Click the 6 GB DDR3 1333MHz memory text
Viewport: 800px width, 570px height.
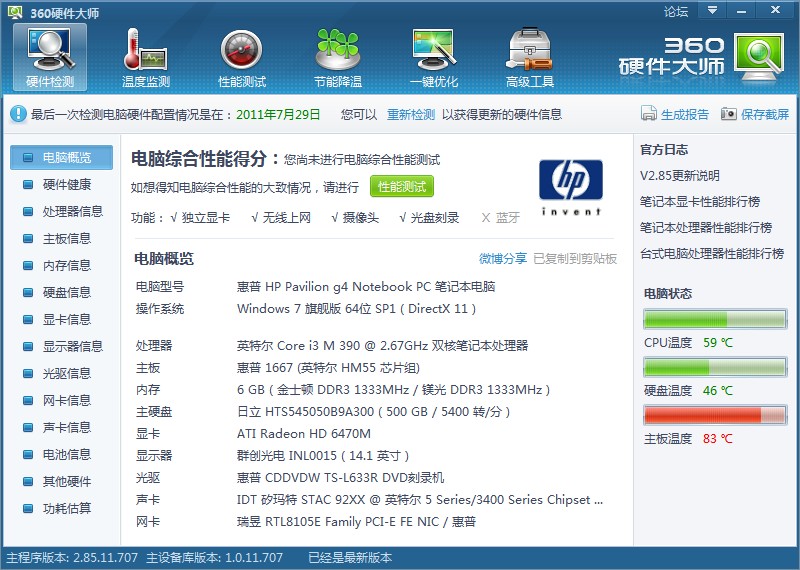point(393,390)
